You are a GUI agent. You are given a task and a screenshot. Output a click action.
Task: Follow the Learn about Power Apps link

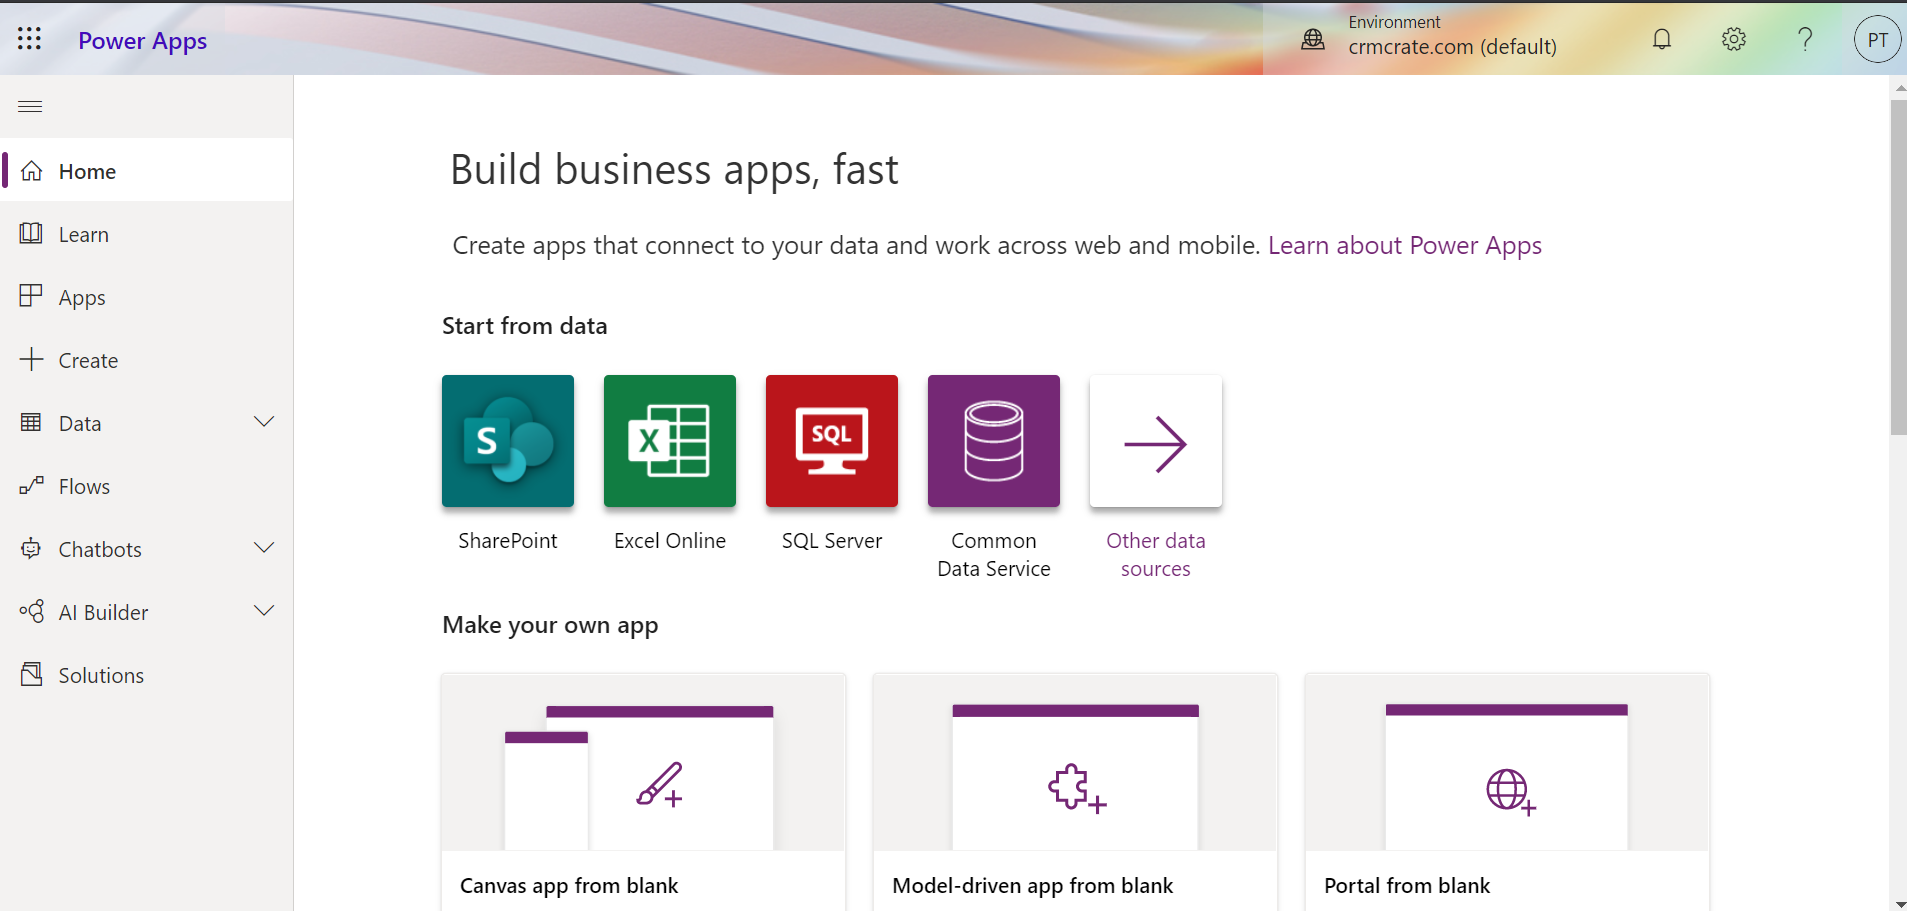click(1404, 245)
